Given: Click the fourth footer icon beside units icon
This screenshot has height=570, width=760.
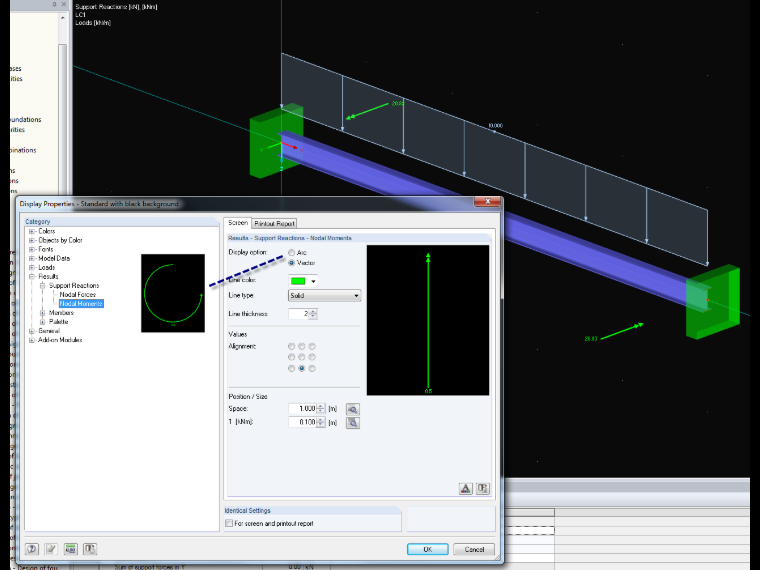Looking at the screenshot, I should 90,549.
